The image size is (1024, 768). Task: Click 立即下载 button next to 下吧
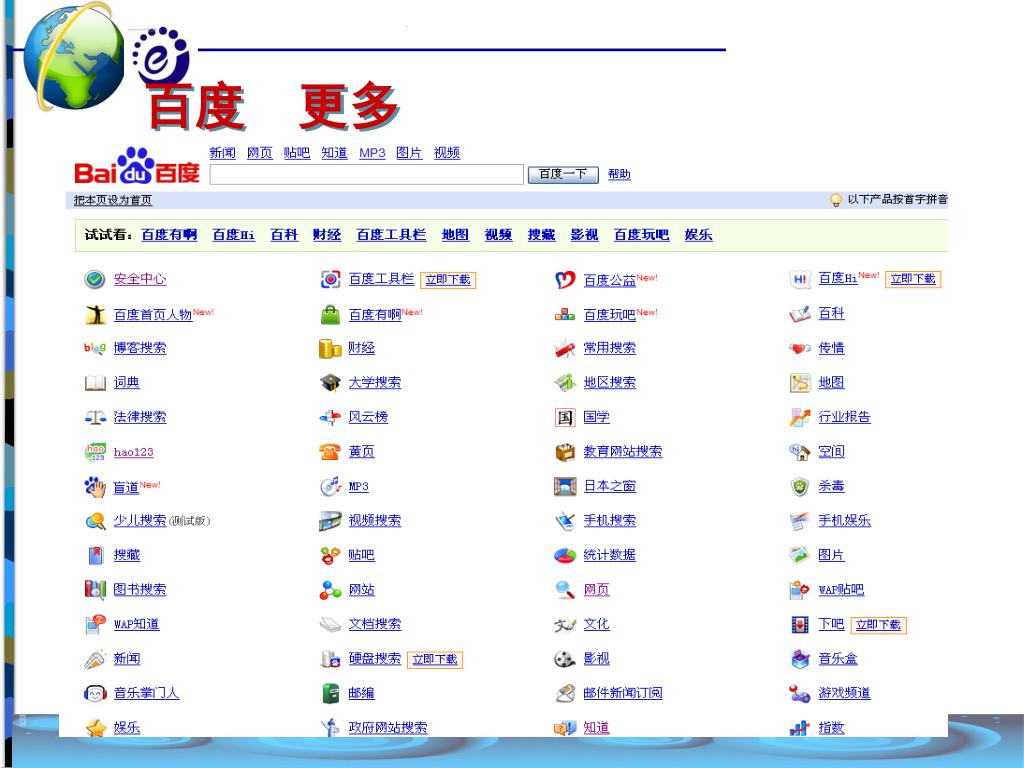tap(878, 625)
